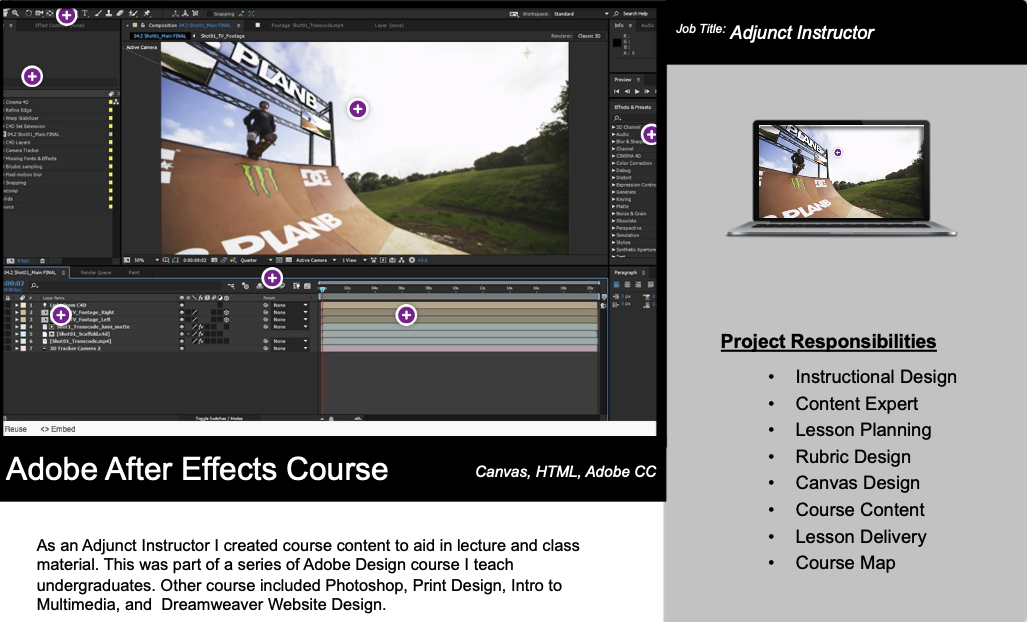This screenshot has width=1027, height=622.
Task: Select Shot01_TV_Footage in composition breadcrumb
Action: [x=222, y=36]
